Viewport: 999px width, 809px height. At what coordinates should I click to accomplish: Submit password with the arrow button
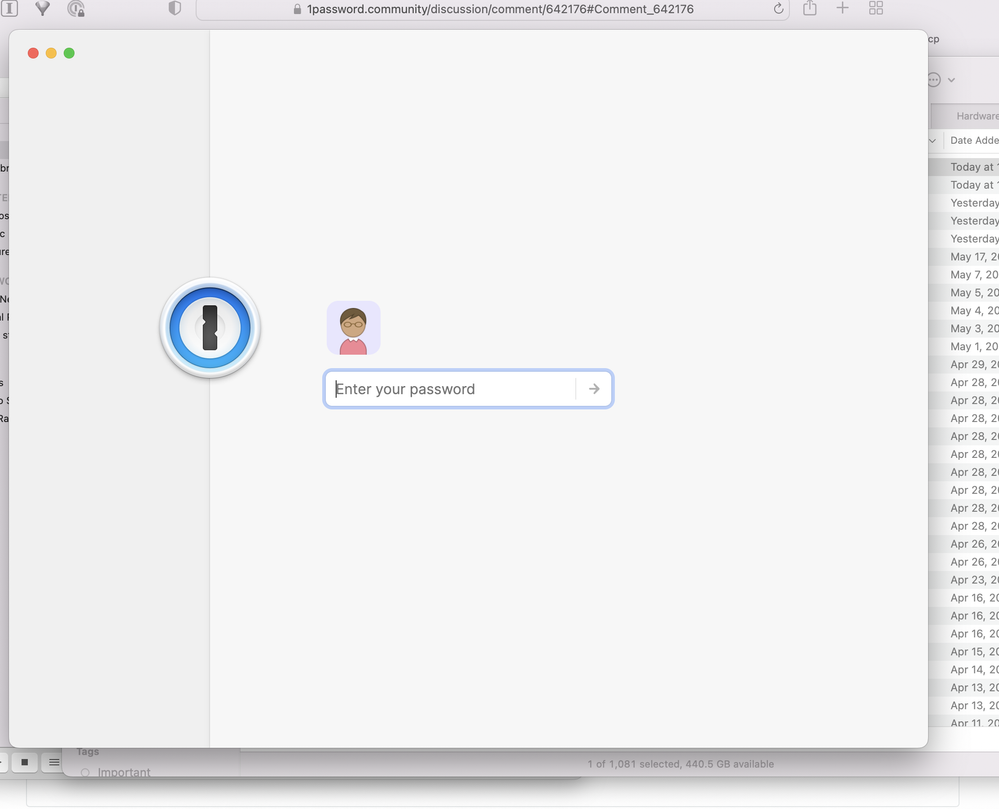click(594, 389)
